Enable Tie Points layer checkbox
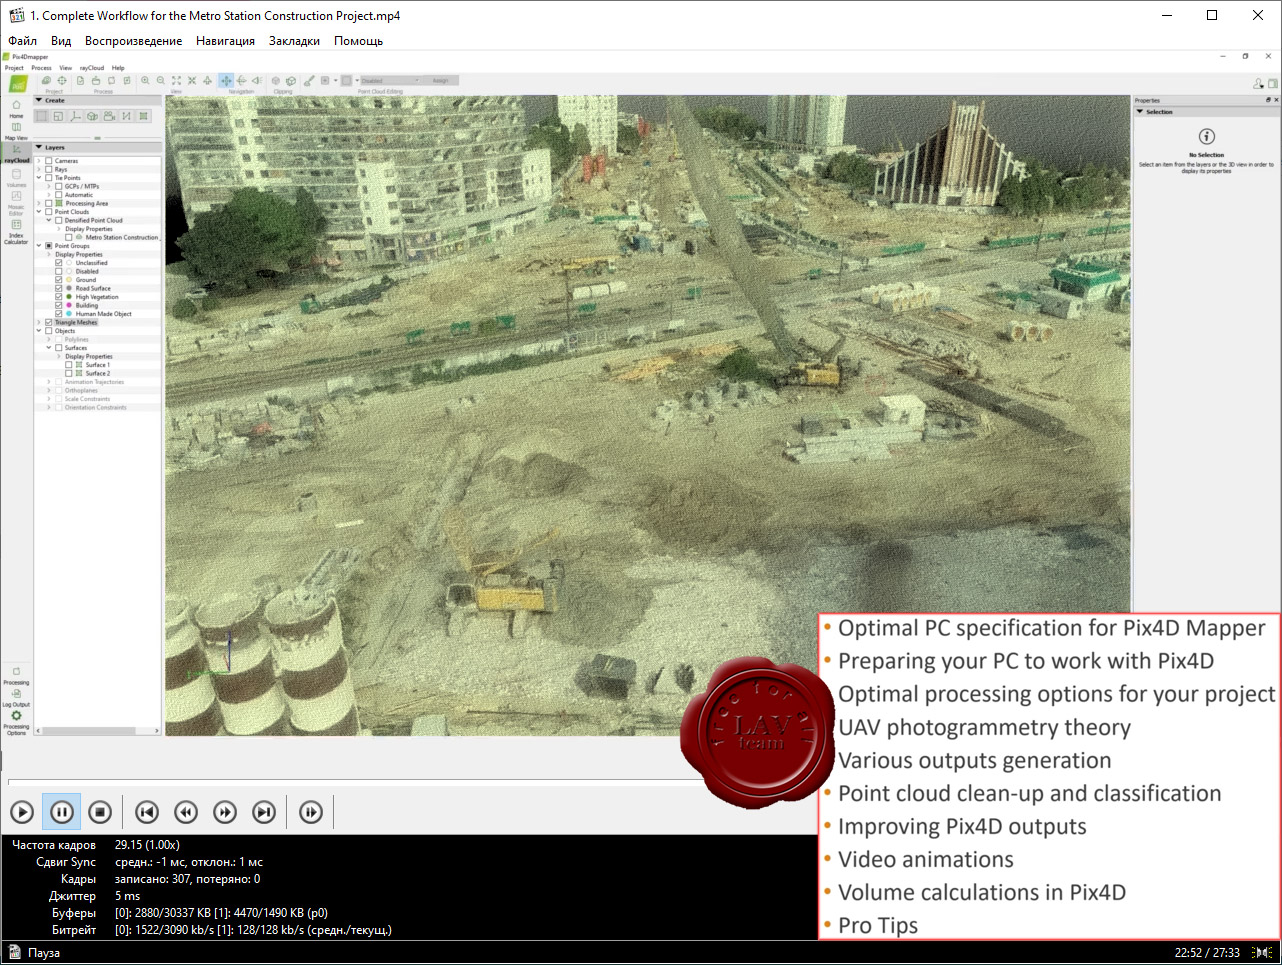 point(48,178)
